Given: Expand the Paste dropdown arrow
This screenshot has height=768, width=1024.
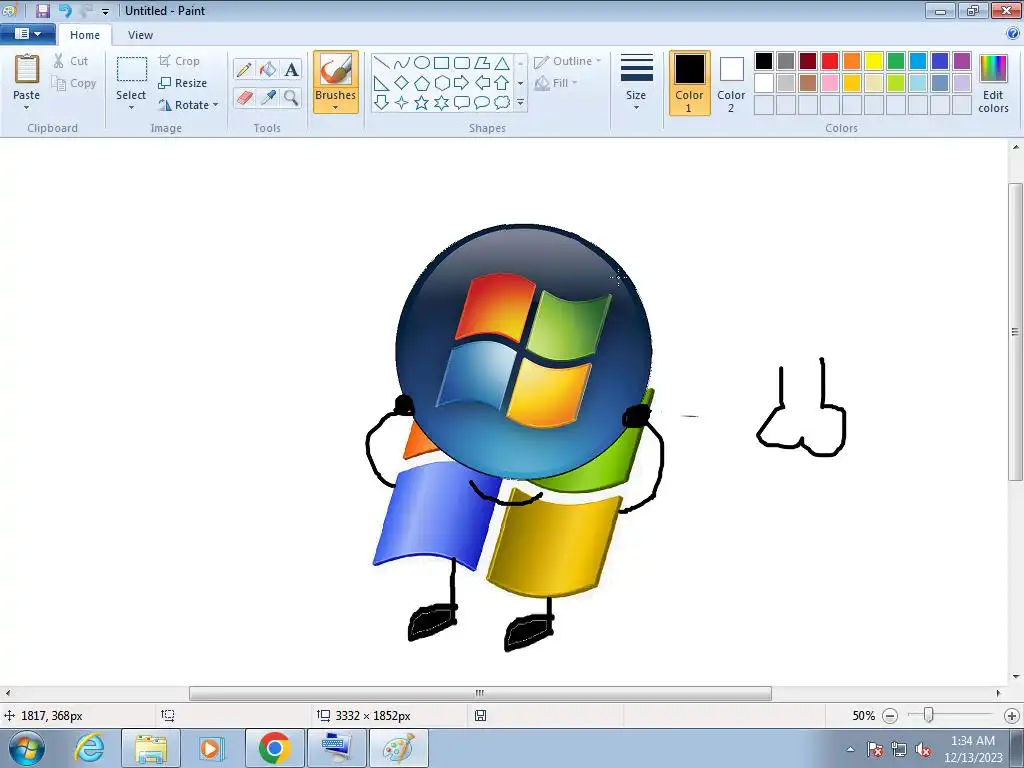Looking at the screenshot, I should click(26, 108).
